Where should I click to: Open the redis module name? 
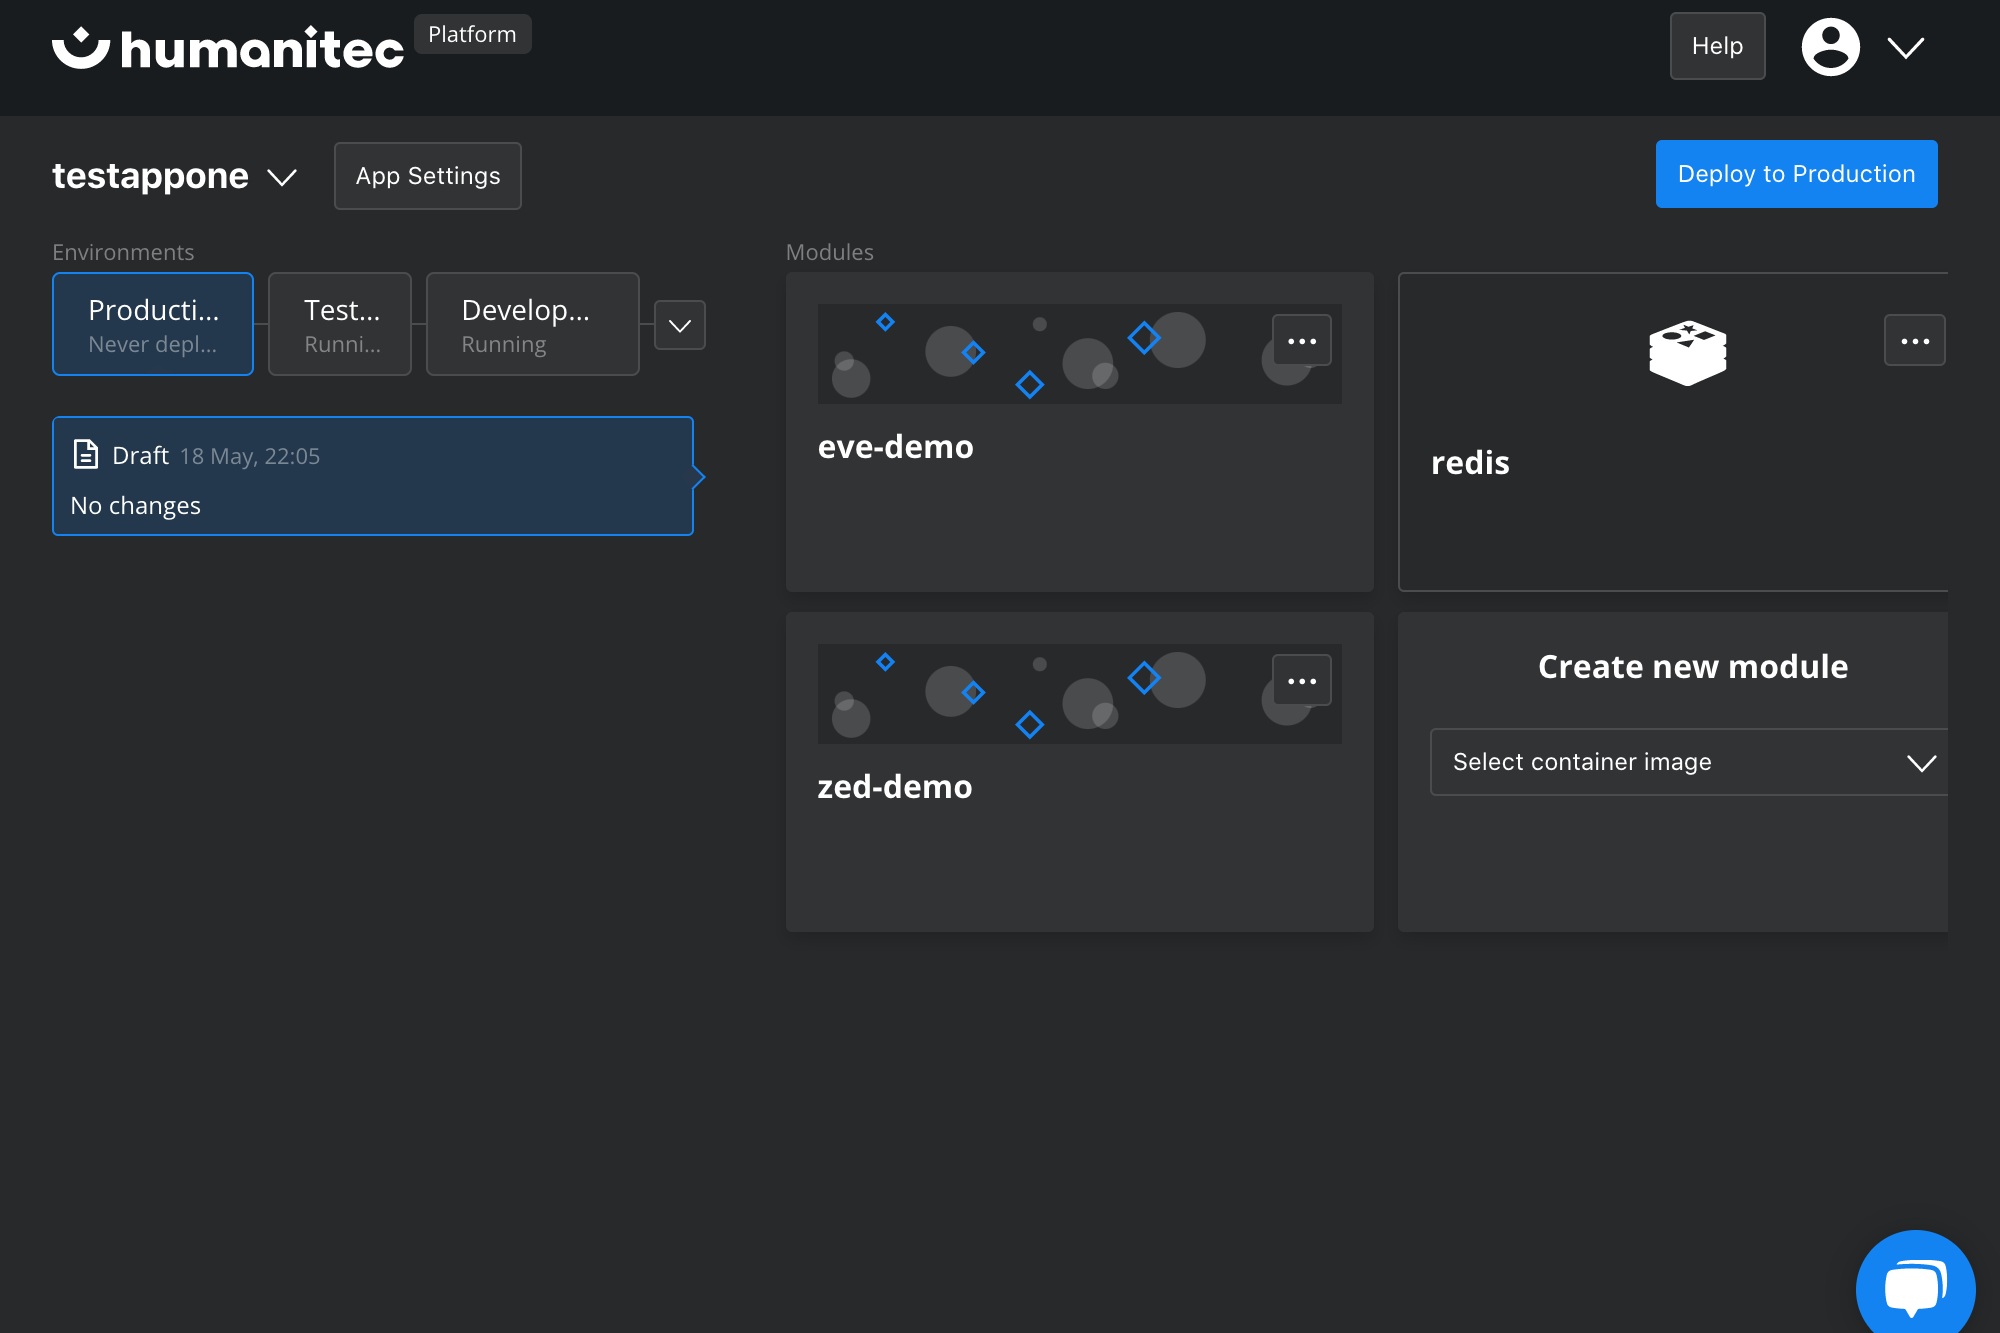(1470, 463)
